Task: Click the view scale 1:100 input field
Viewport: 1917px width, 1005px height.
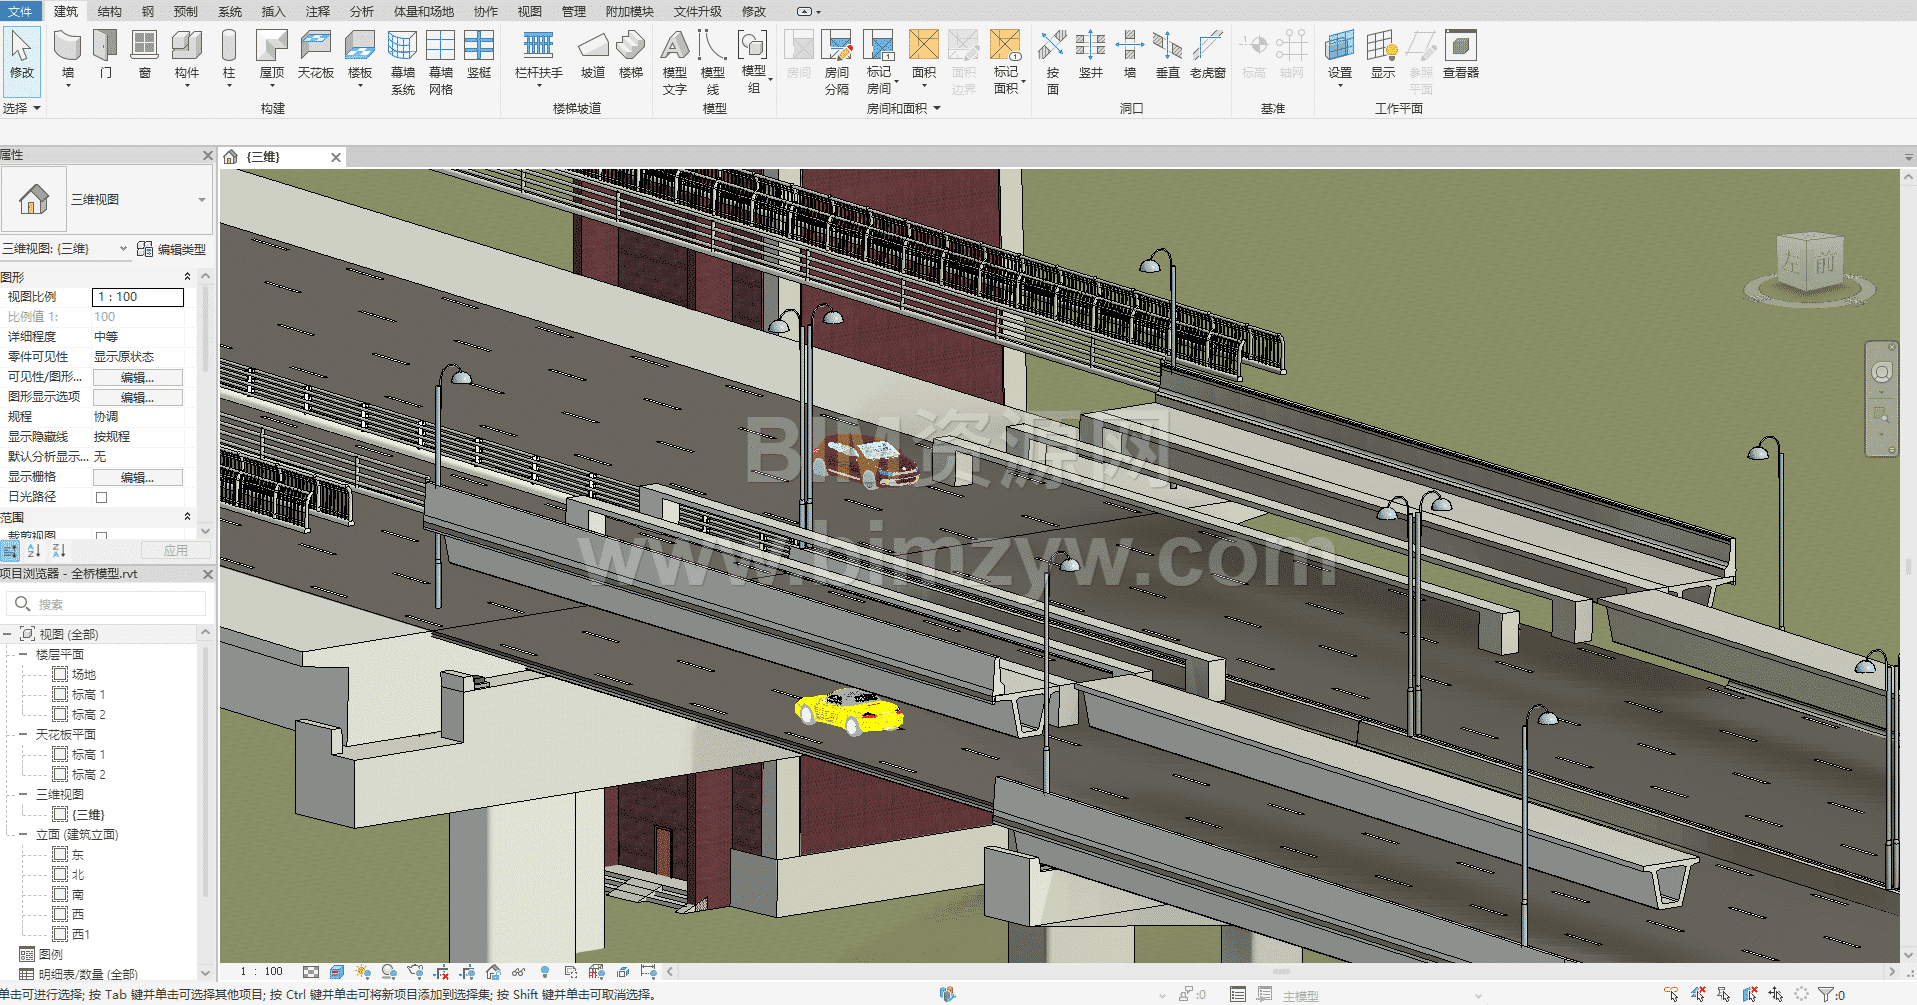Action: click(138, 297)
